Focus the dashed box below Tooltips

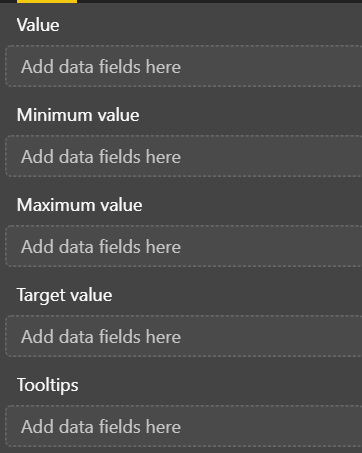point(184,426)
